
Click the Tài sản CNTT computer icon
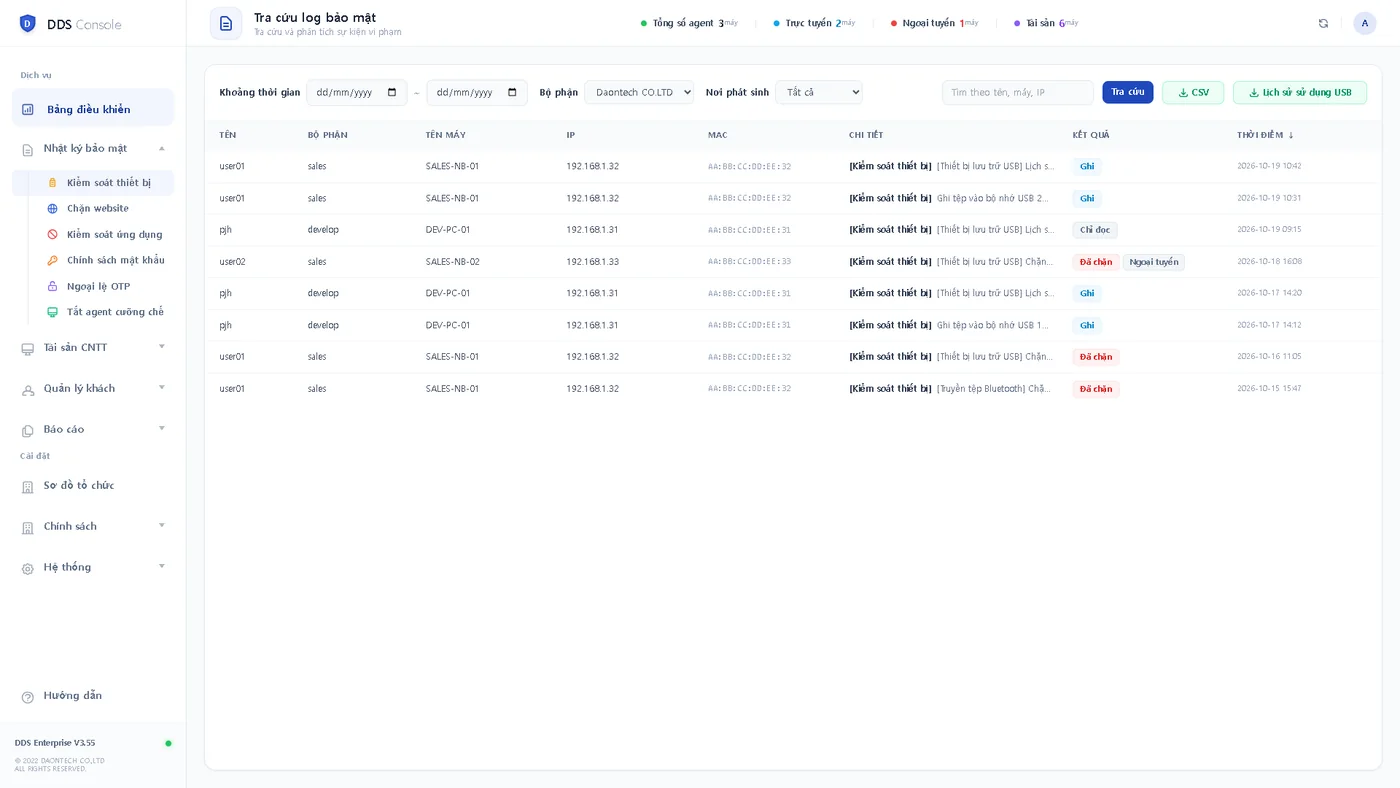click(28, 349)
